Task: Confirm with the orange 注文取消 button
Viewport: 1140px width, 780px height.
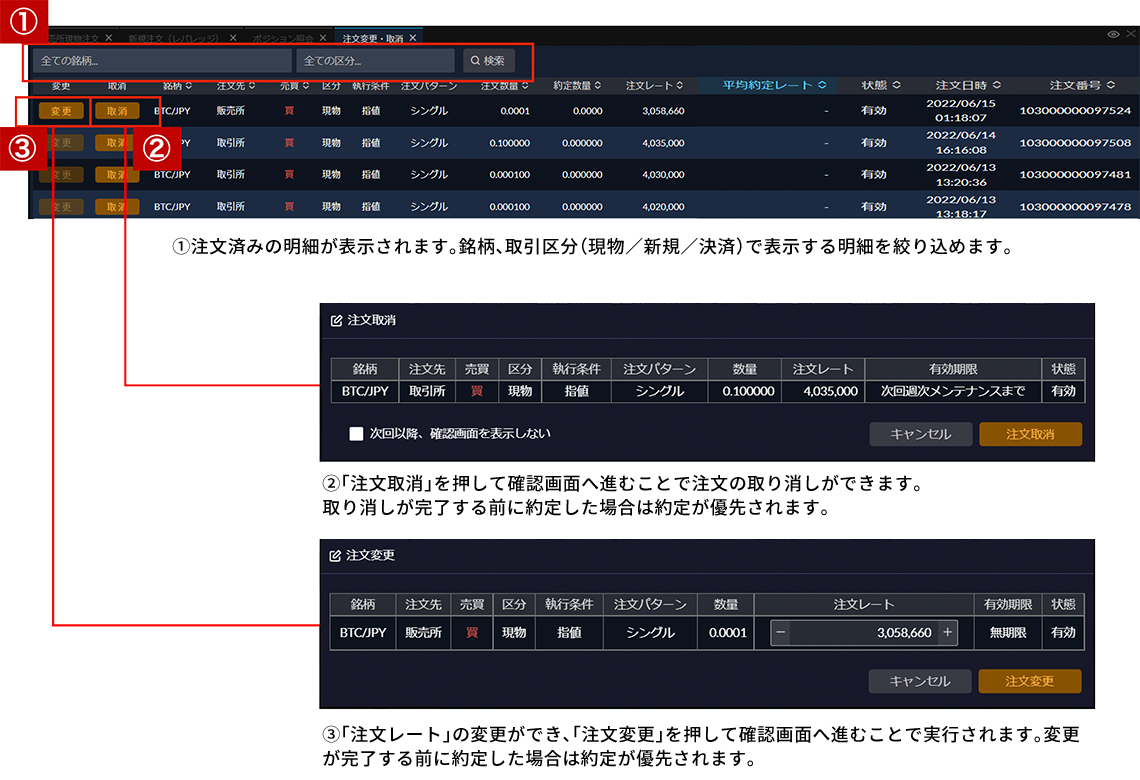Action: 1030,434
